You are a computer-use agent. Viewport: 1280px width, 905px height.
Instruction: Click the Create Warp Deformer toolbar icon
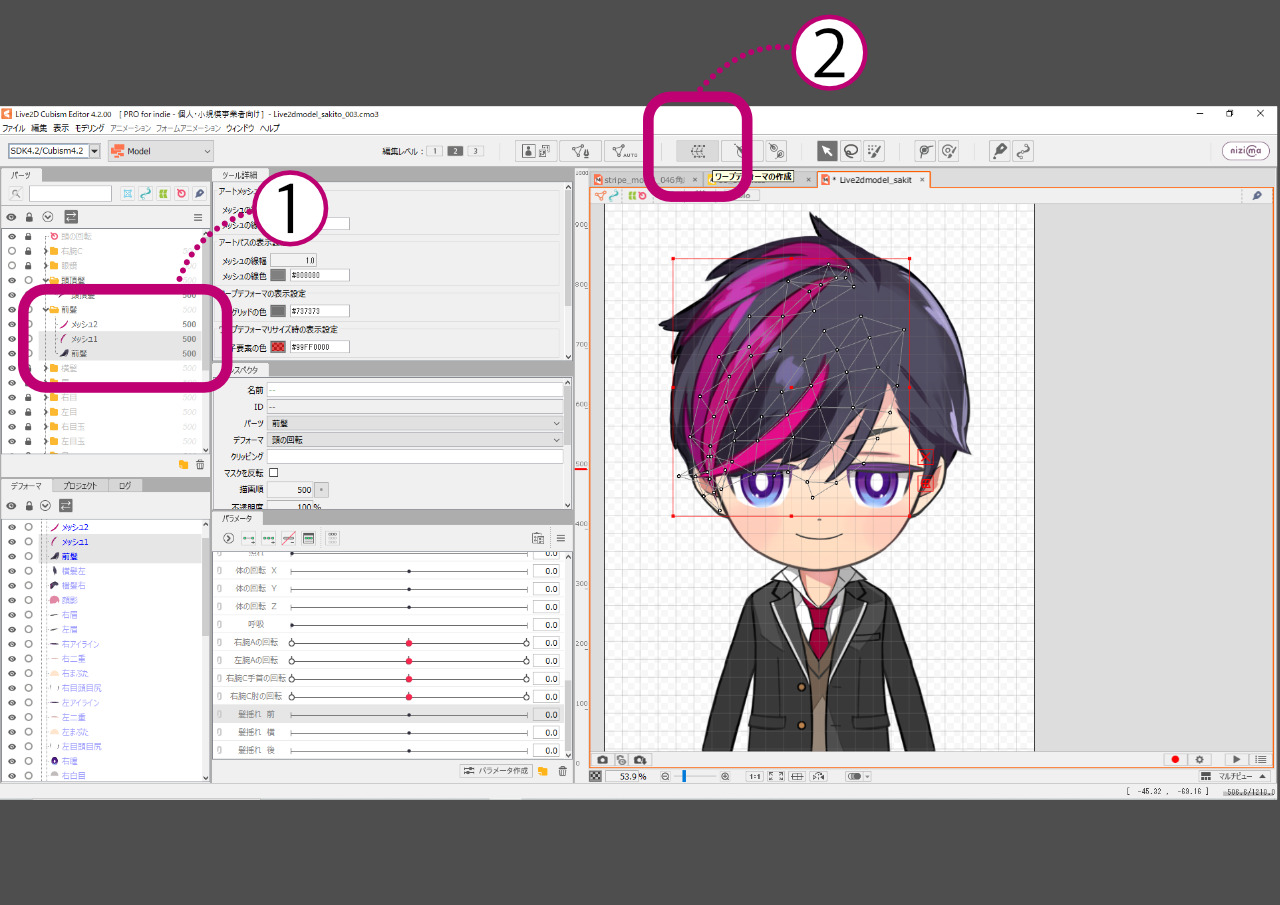pyautogui.click(x=698, y=151)
